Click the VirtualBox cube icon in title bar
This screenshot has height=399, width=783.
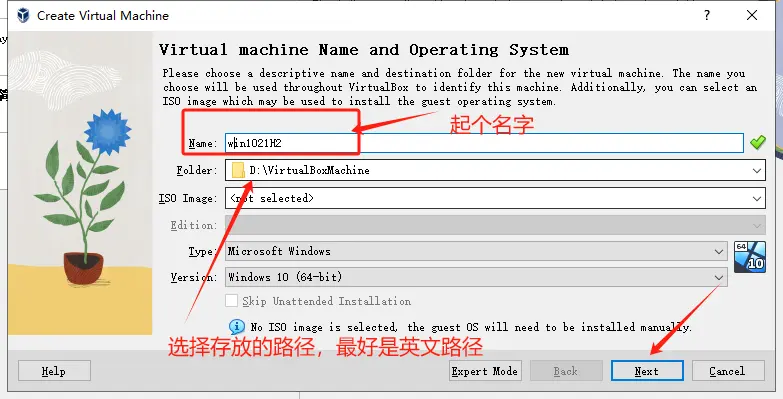(23, 15)
